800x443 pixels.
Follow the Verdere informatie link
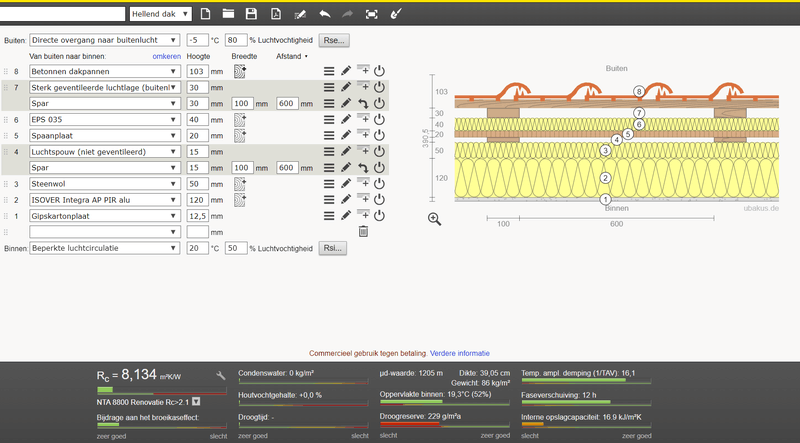pos(460,354)
